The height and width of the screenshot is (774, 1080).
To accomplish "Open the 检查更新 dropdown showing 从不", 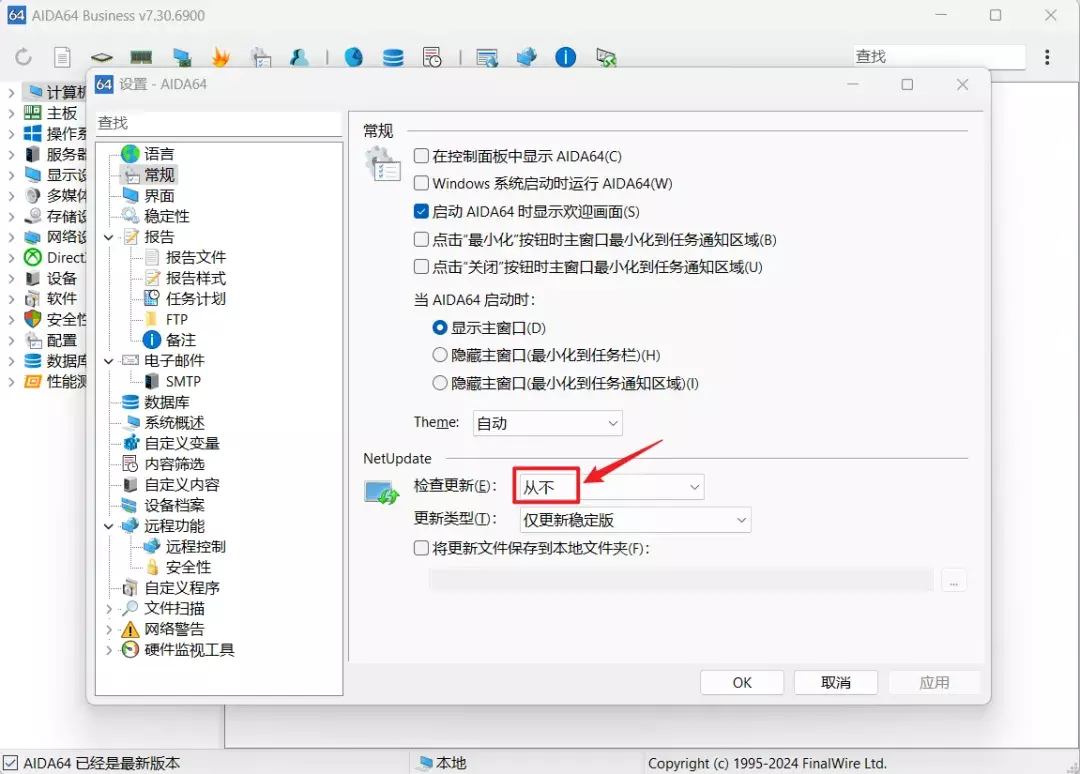I will pyautogui.click(x=612, y=487).
